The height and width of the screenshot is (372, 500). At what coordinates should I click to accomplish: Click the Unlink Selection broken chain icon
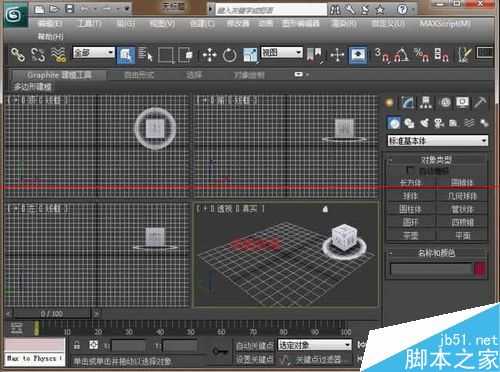point(38,55)
